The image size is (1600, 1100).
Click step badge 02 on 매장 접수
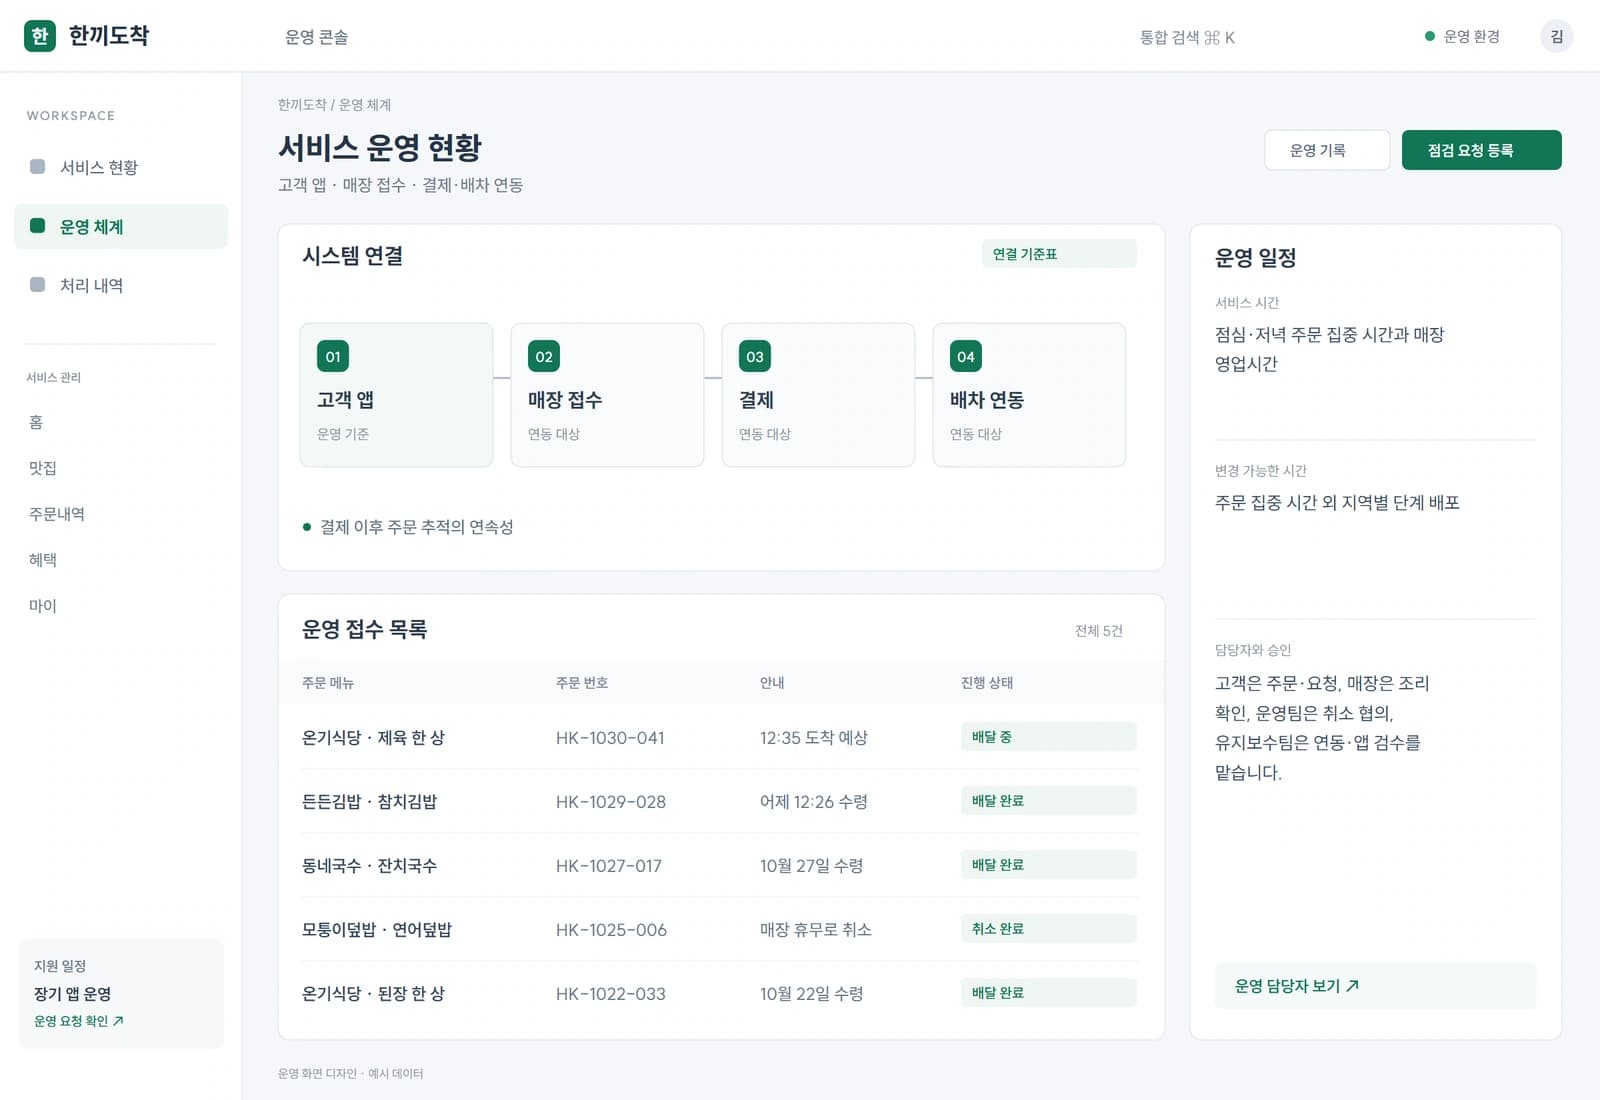click(544, 356)
